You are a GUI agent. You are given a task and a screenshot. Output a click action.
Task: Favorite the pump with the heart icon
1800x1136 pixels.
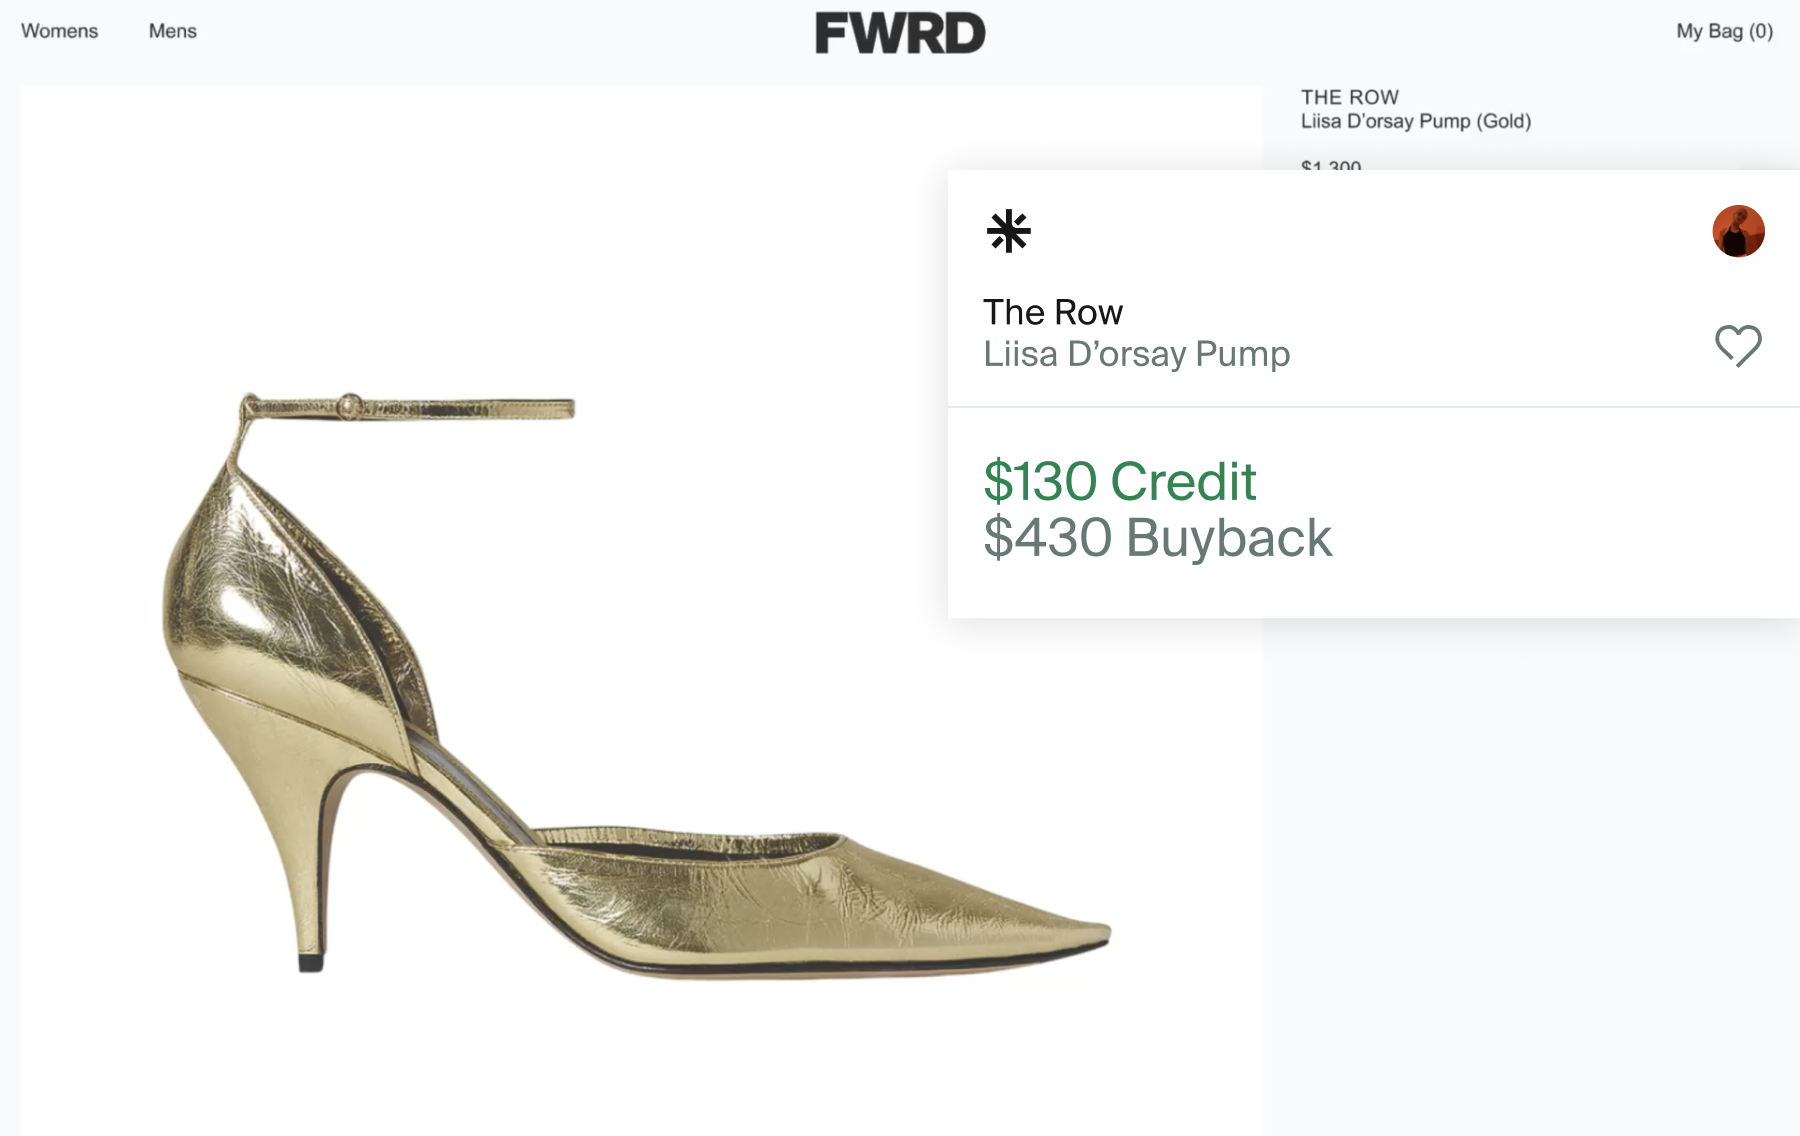click(x=1738, y=346)
